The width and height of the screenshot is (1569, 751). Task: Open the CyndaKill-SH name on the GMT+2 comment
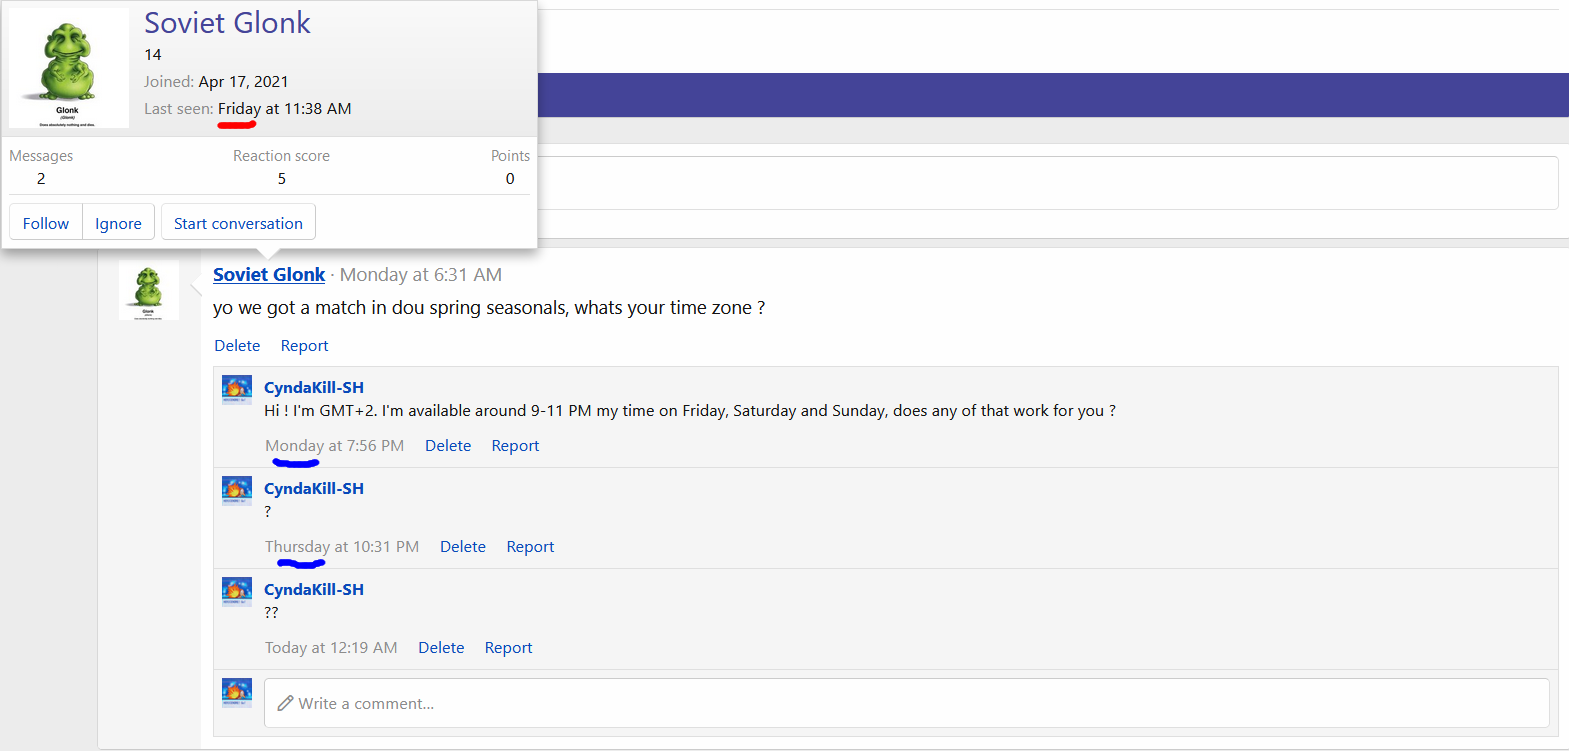pyautogui.click(x=314, y=388)
